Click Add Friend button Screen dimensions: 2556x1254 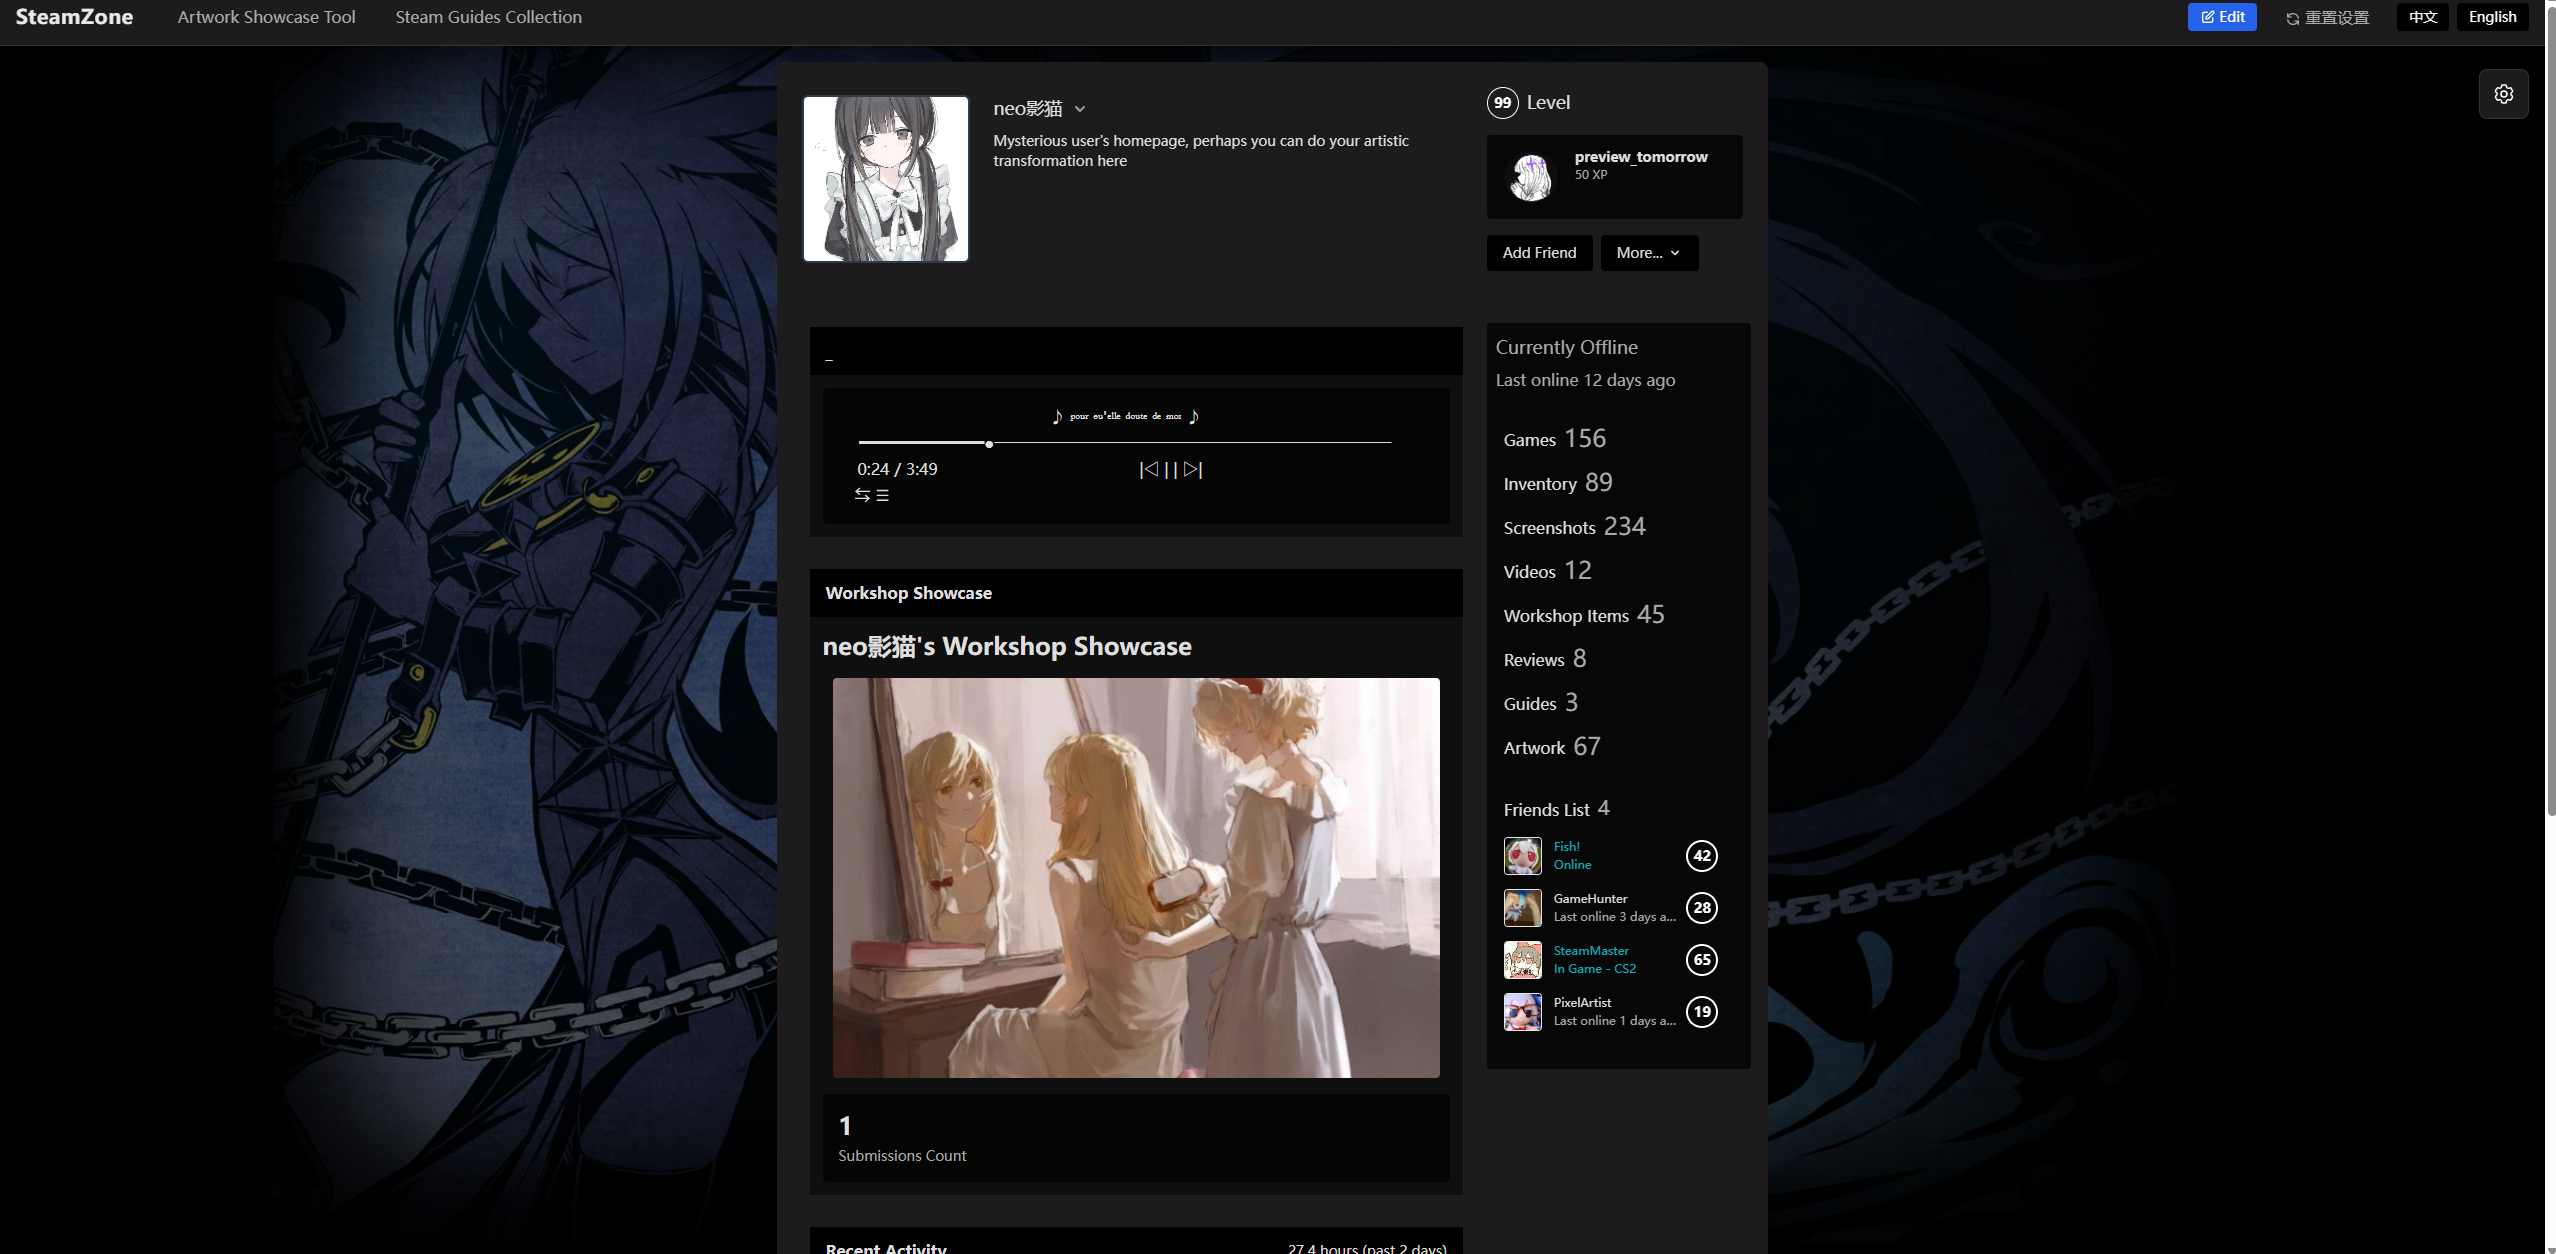[1539, 253]
